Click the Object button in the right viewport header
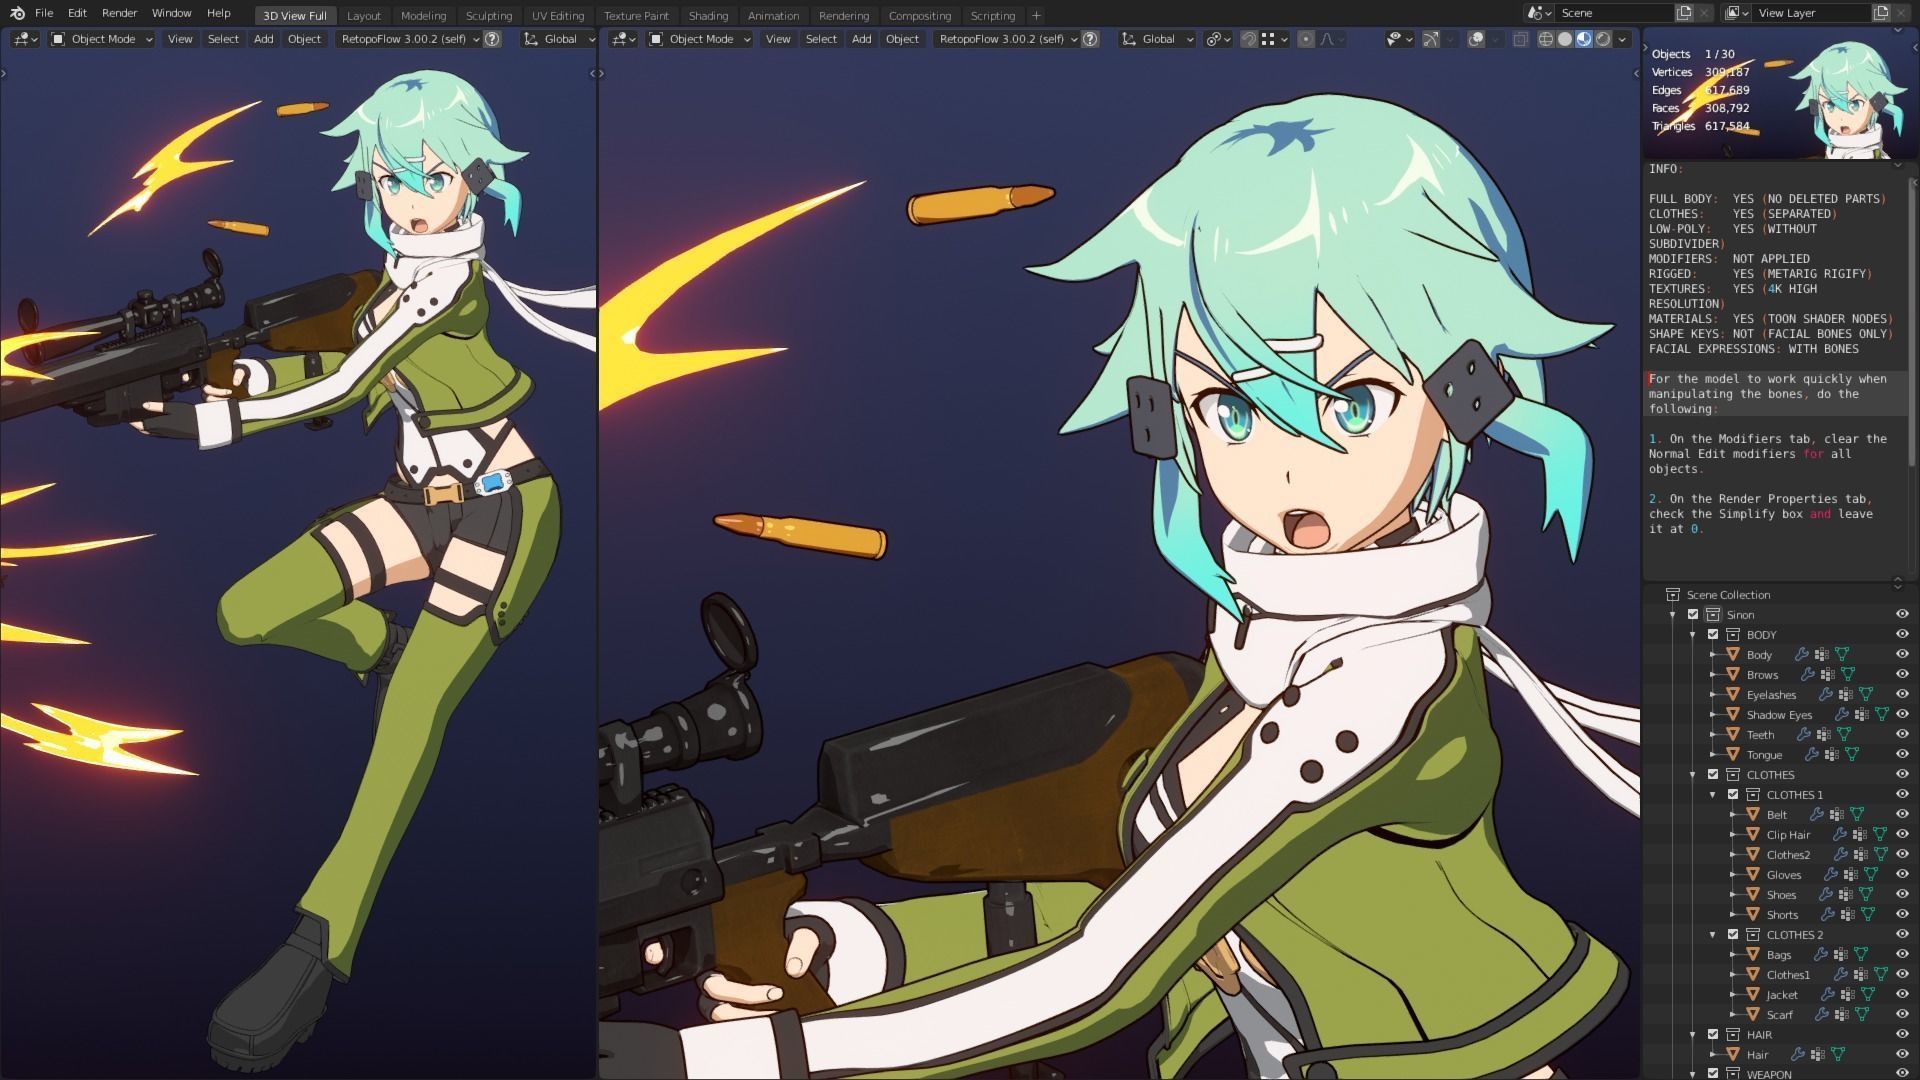 click(x=902, y=39)
